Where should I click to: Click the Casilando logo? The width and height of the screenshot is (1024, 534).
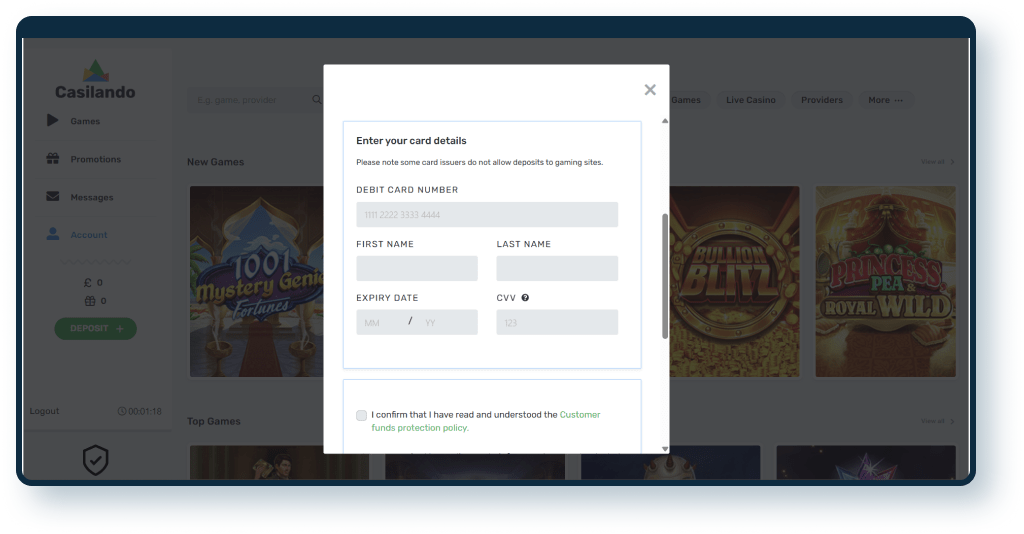tap(95, 80)
